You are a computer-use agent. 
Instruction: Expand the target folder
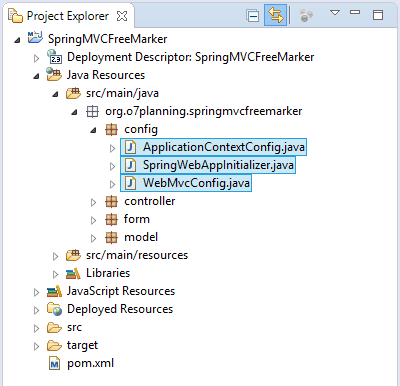(36, 346)
